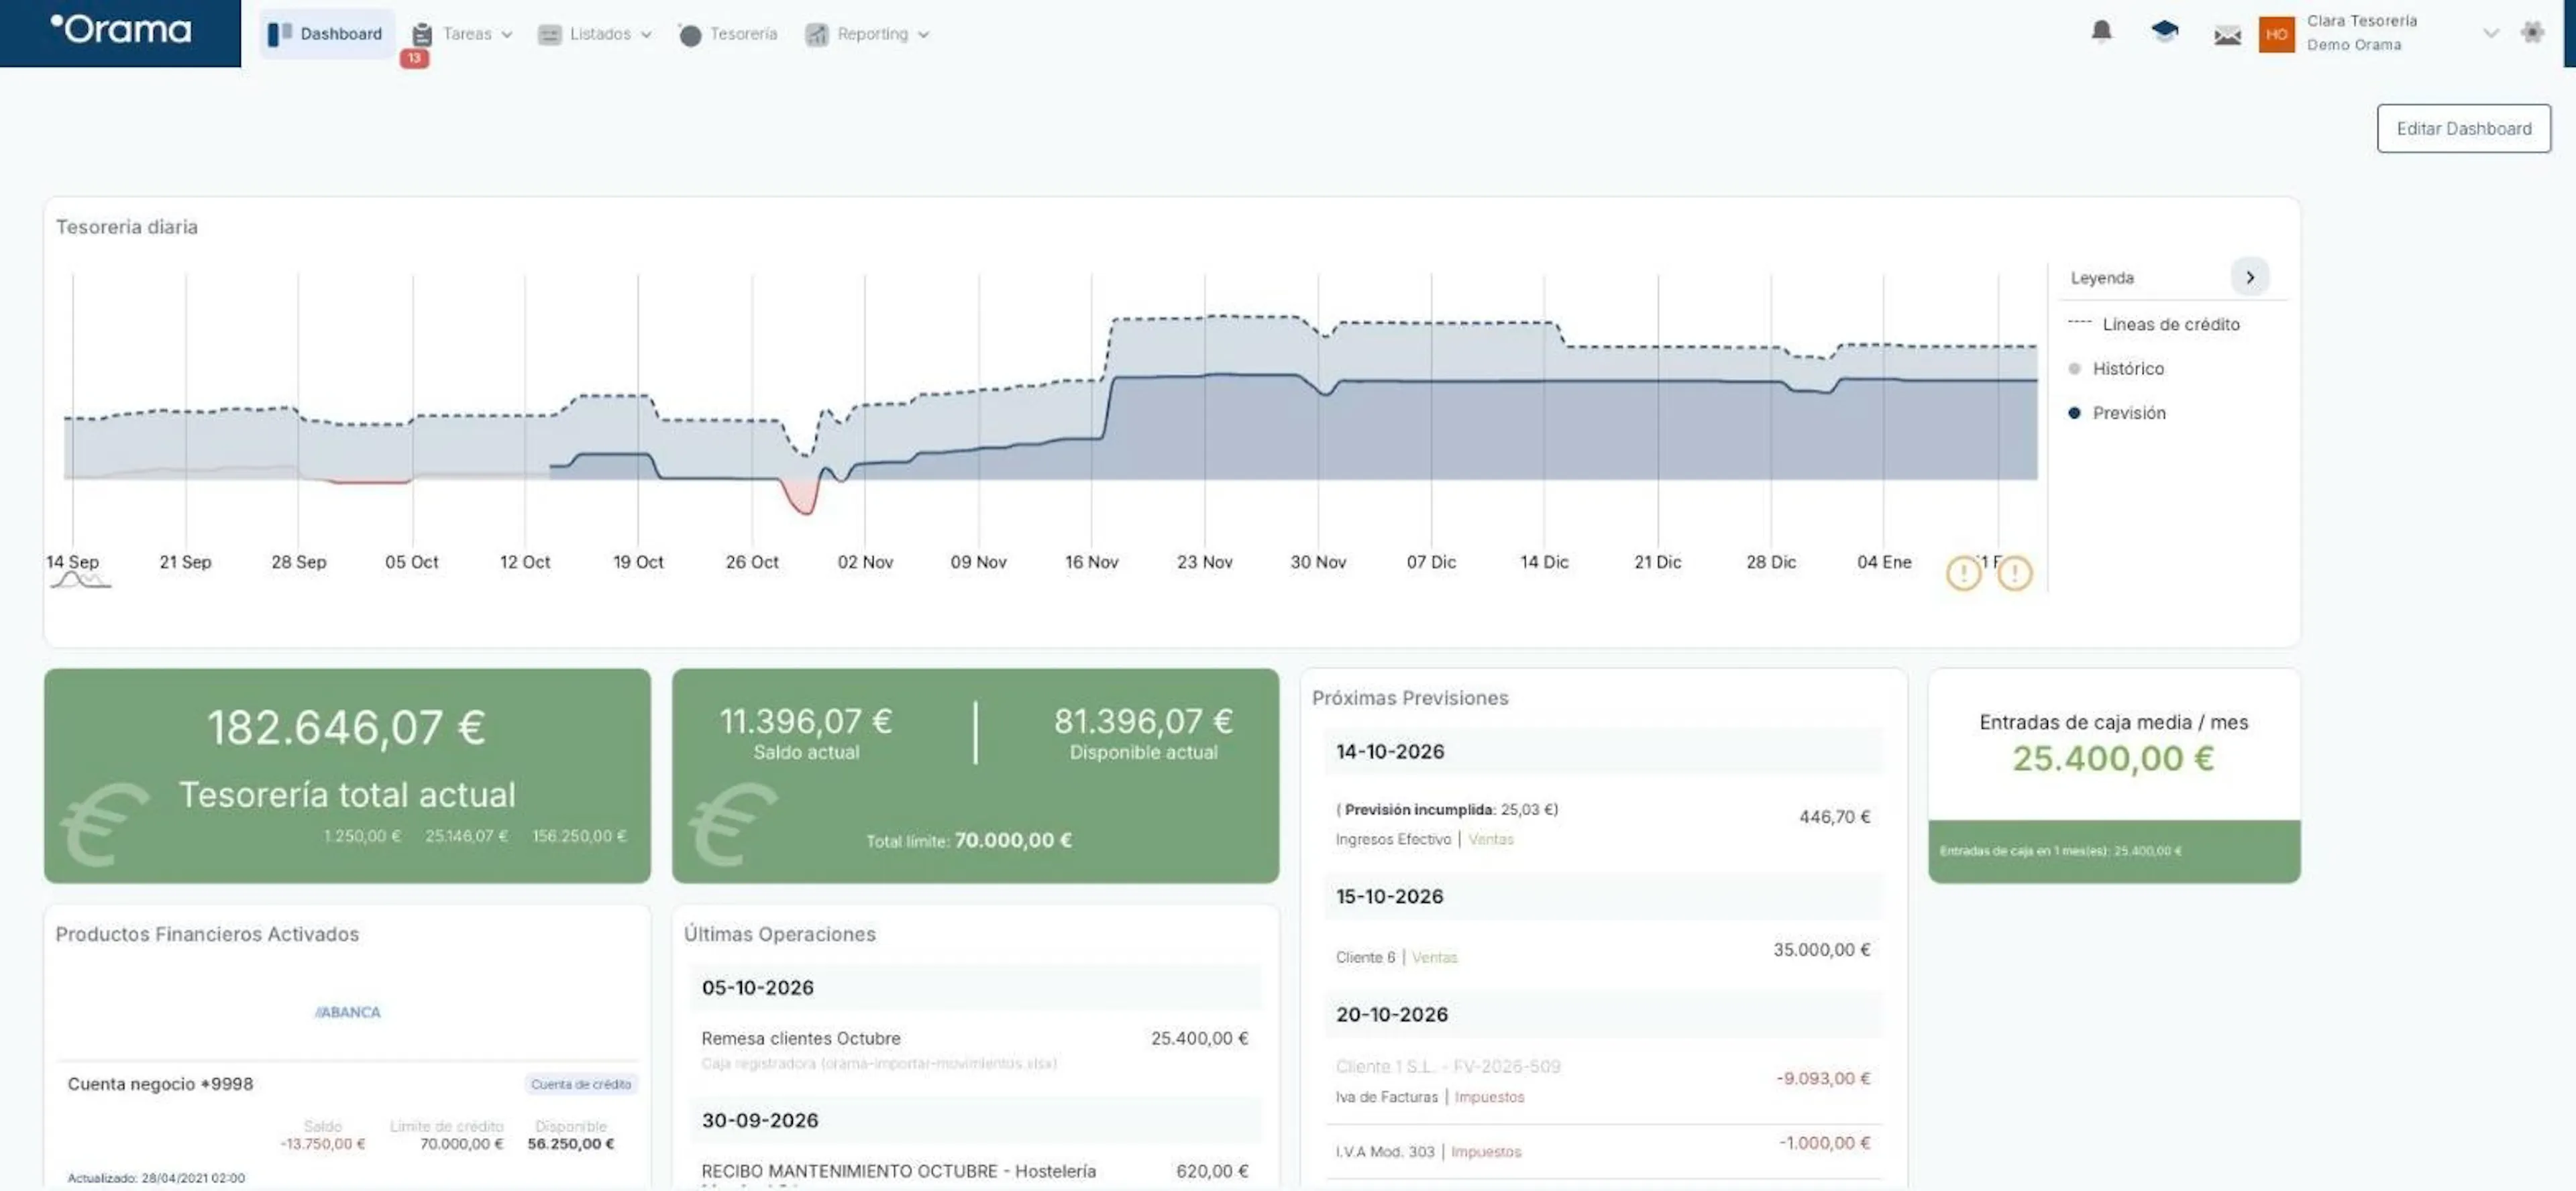Click the first chart warning icon
The image size is (2576, 1191).
1963,573
